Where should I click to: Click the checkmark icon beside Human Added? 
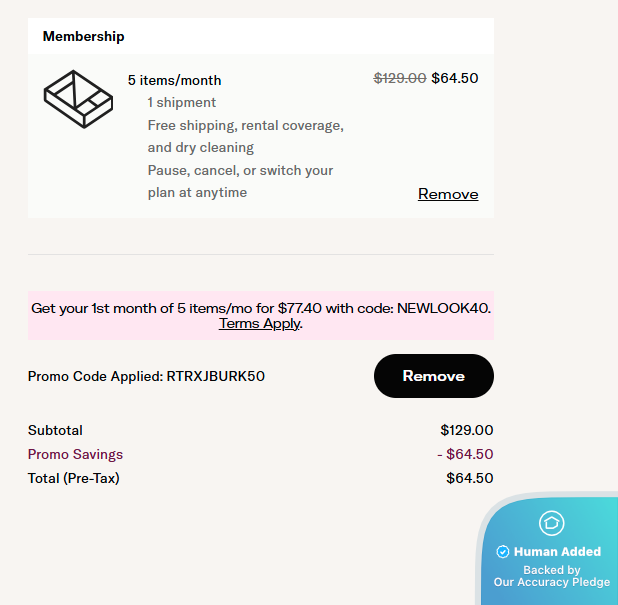pos(503,552)
